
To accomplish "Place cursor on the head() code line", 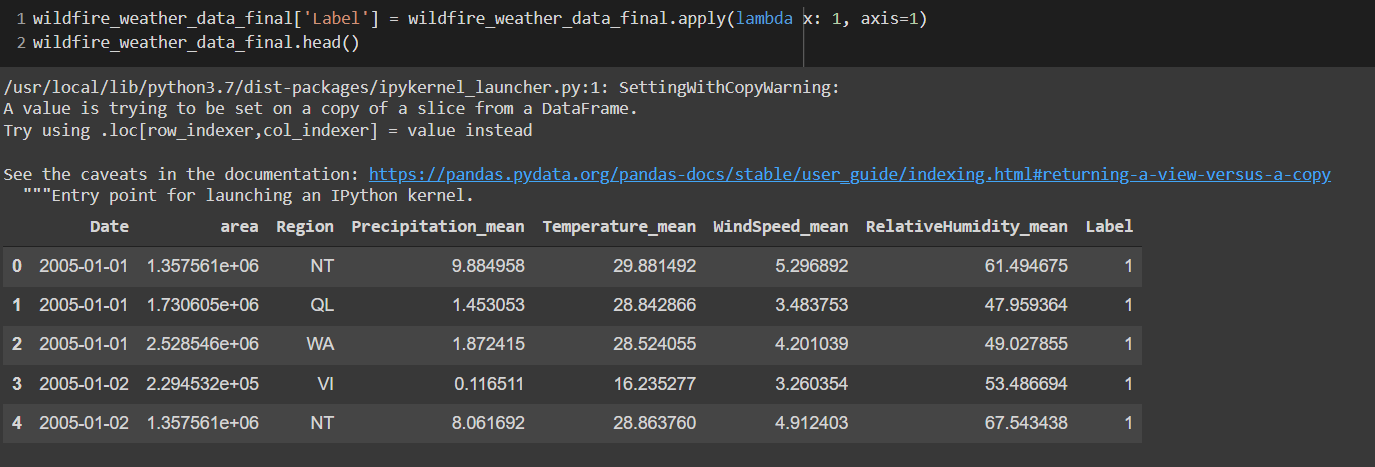I will coord(196,43).
